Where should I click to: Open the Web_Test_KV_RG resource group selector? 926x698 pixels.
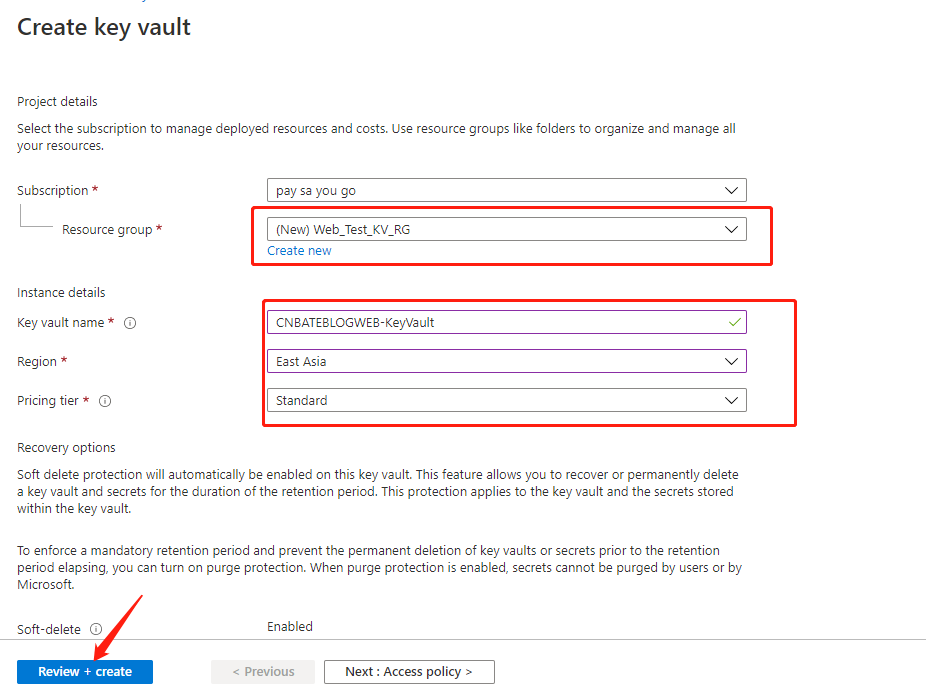507,229
